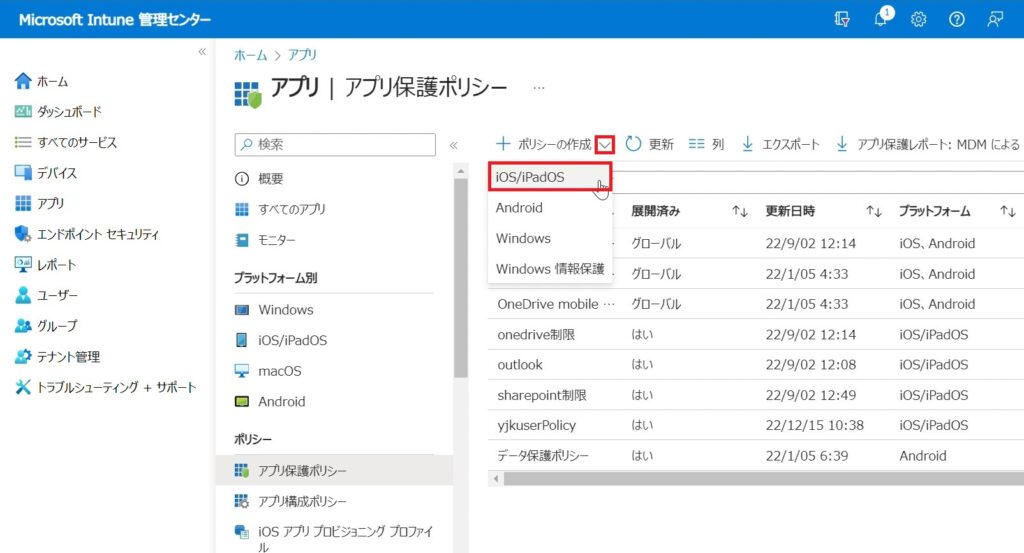
Task: Click the アプリ保護レポート download button
Action: click(928, 144)
